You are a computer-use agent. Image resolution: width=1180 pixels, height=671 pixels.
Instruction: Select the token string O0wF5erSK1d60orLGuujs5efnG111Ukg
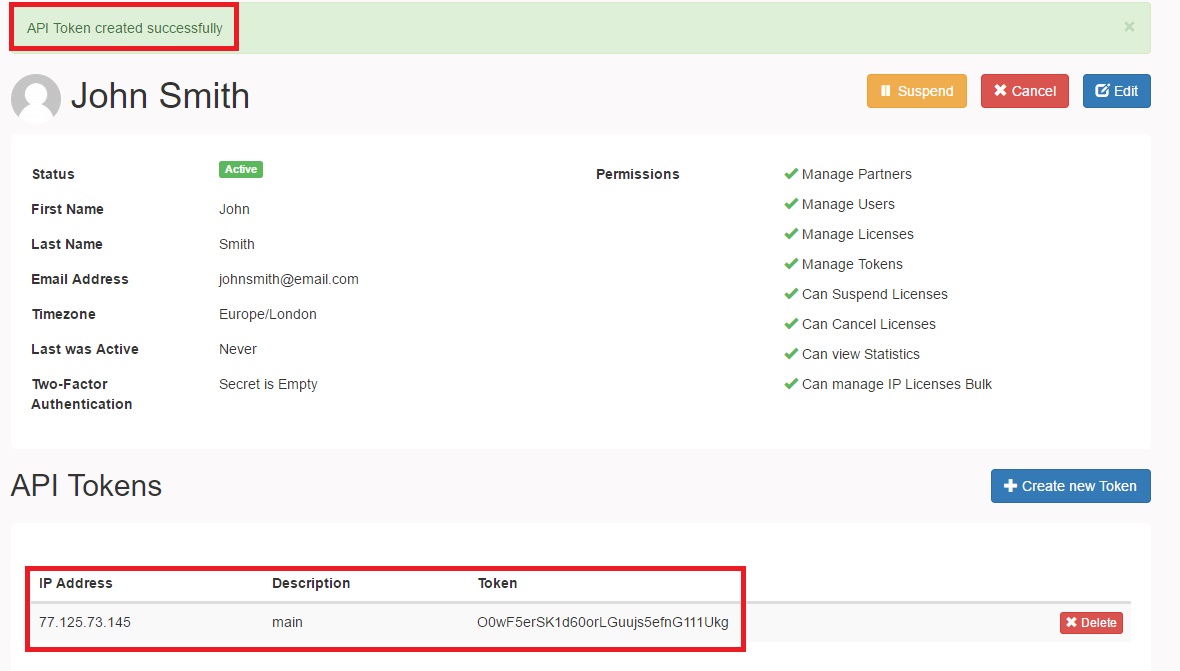[603, 622]
